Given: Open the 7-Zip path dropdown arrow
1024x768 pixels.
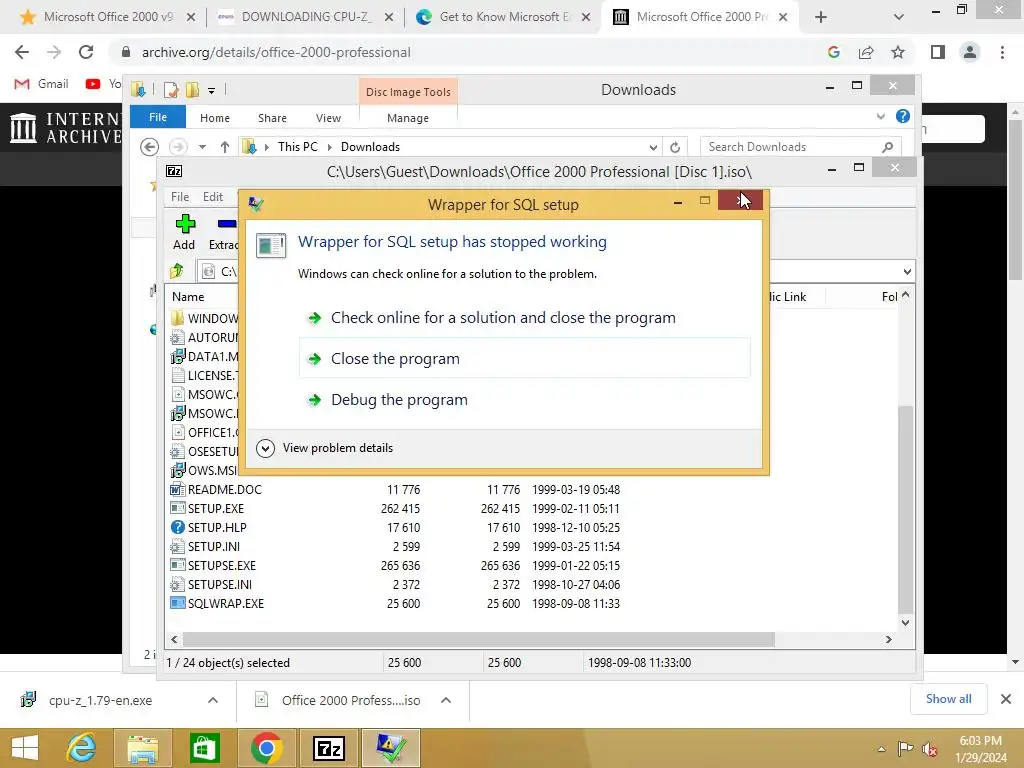Looking at the screenshot, I should (907, 271).
